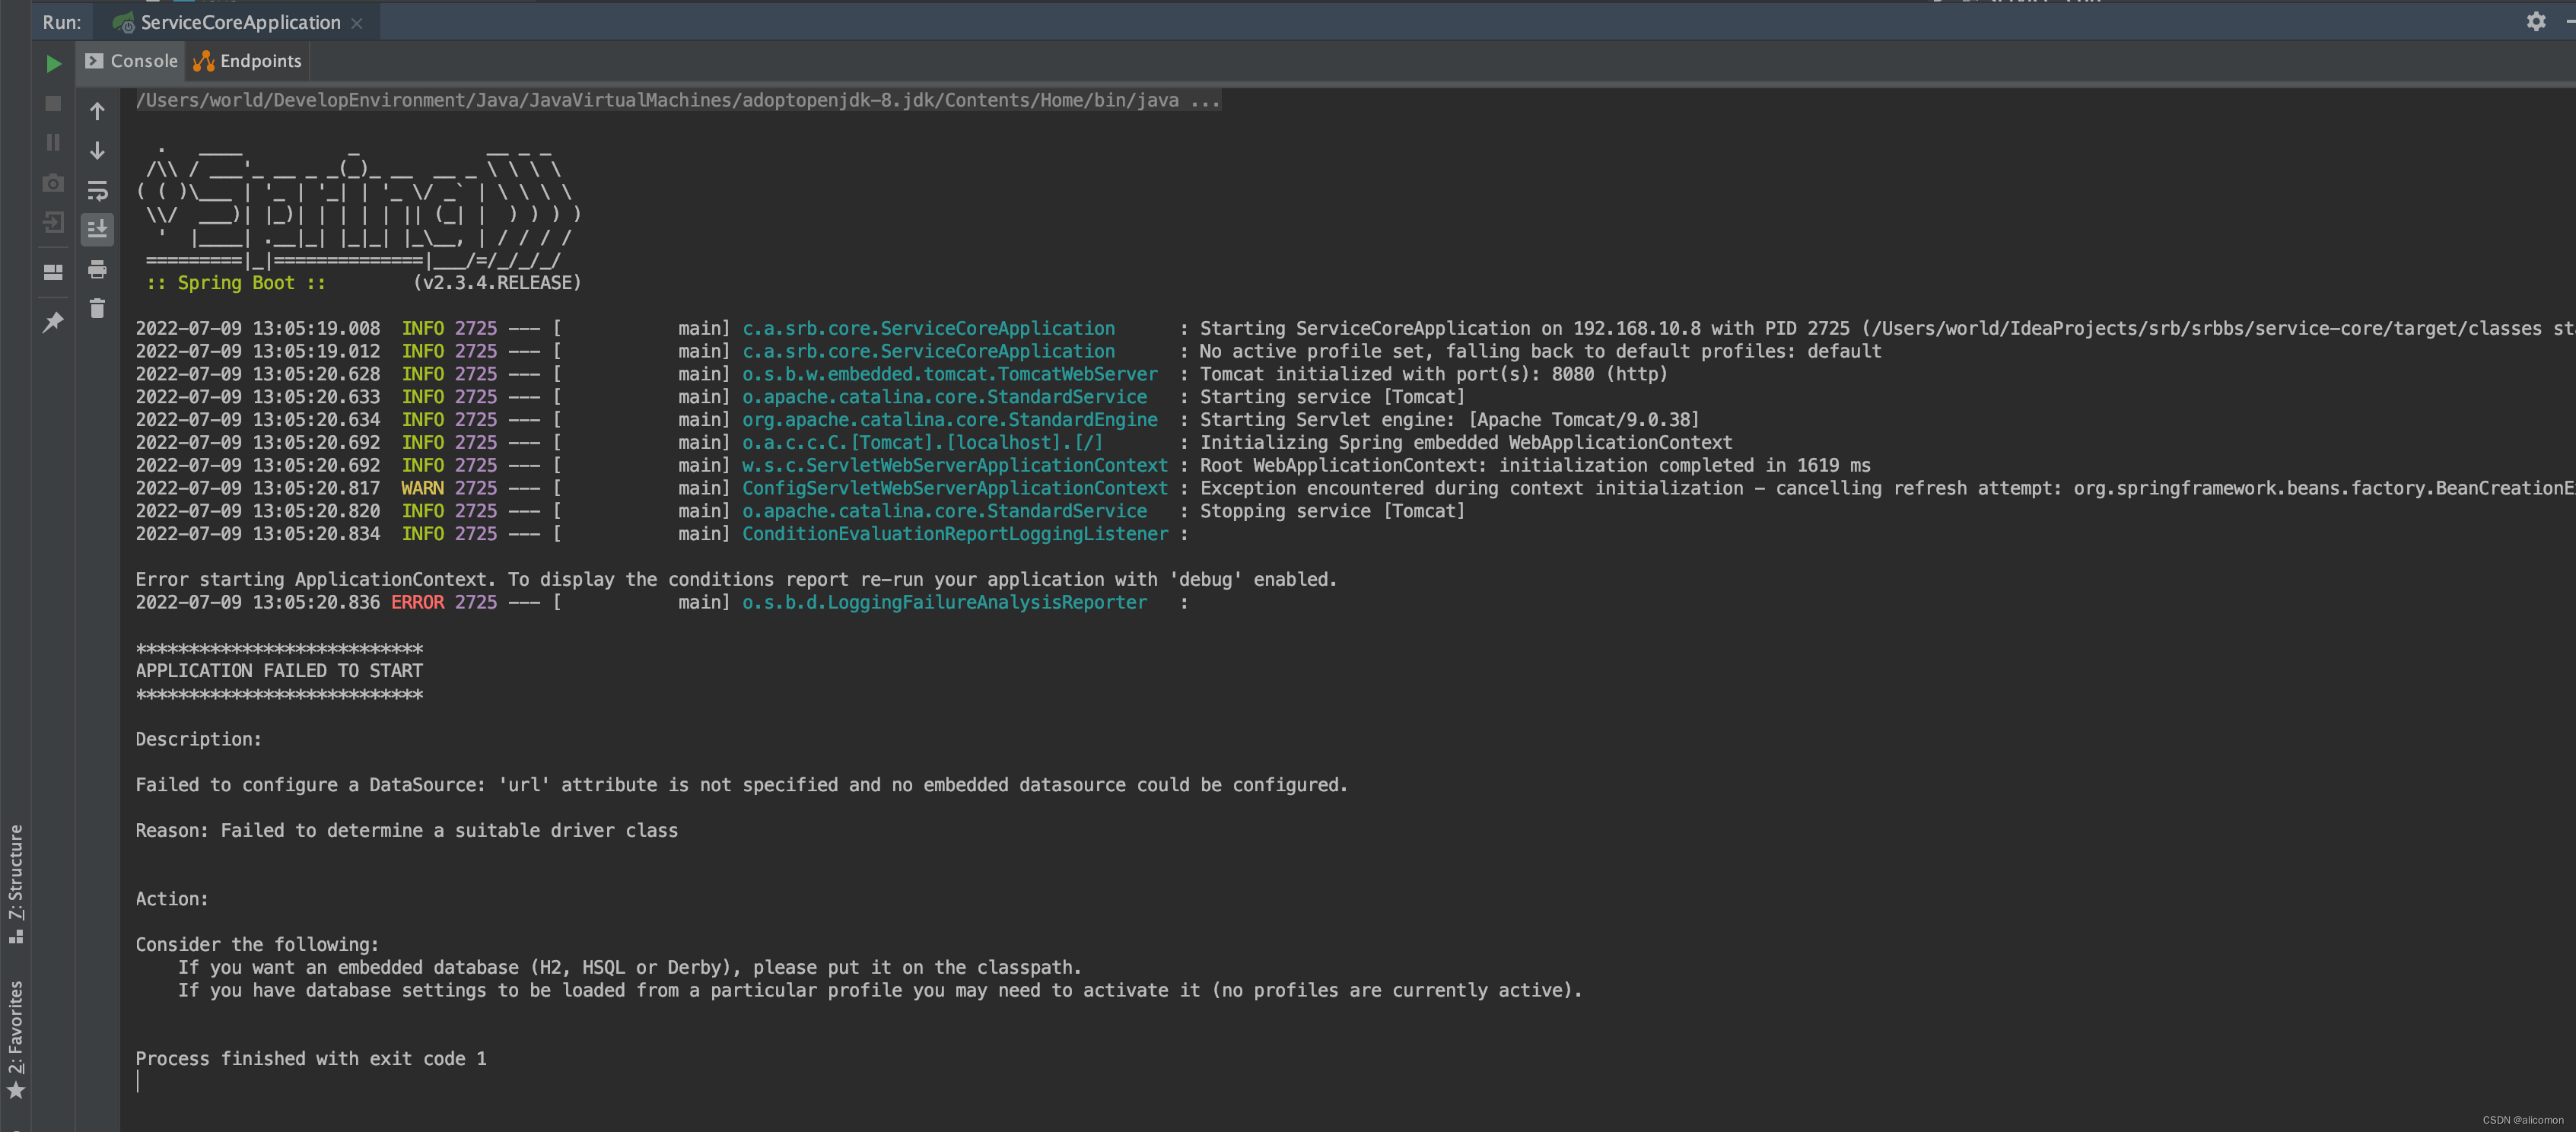Screen dimensions: 2576x1132
Task: Click the Settings gear icon
Action: [2536, 21]
